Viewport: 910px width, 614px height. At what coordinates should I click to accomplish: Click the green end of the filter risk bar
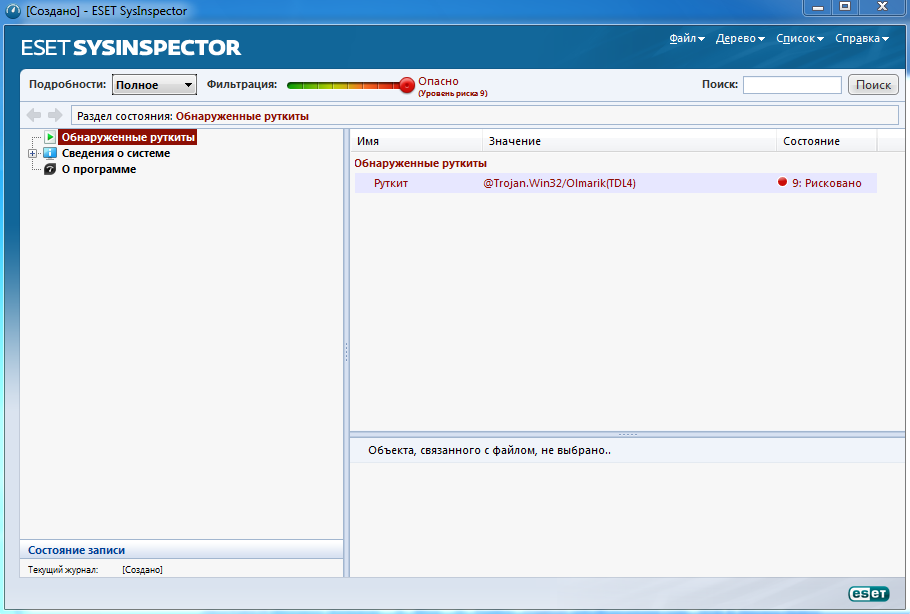(294, 86)
